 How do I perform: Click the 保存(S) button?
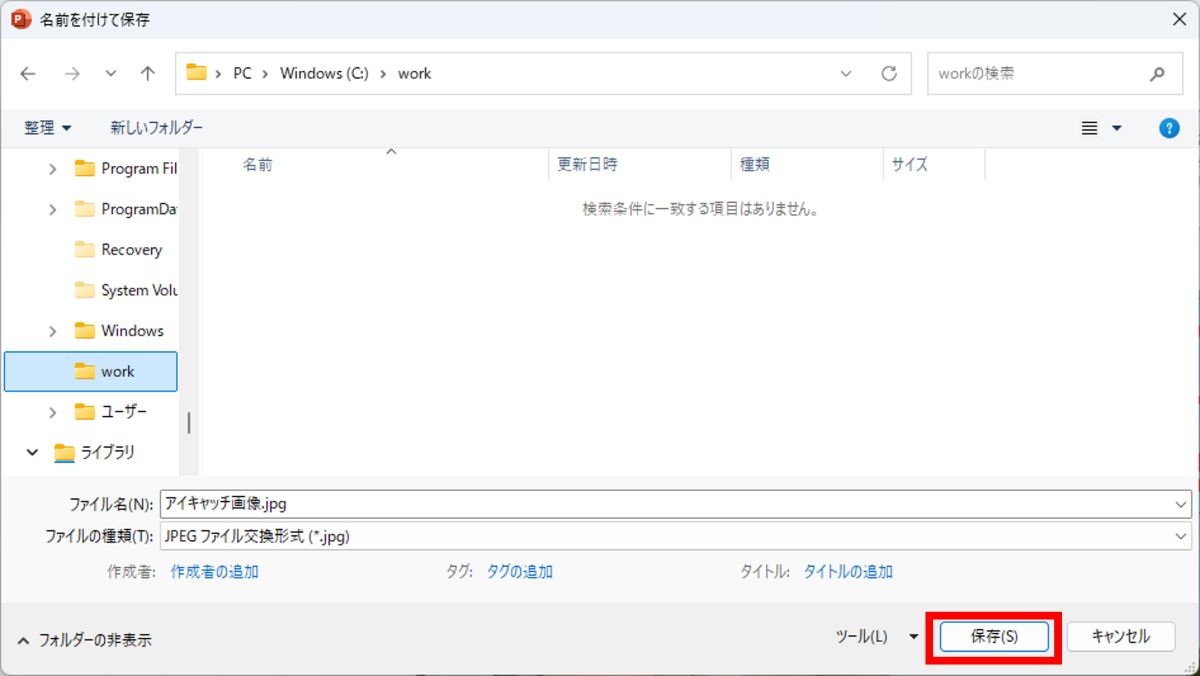994,637
